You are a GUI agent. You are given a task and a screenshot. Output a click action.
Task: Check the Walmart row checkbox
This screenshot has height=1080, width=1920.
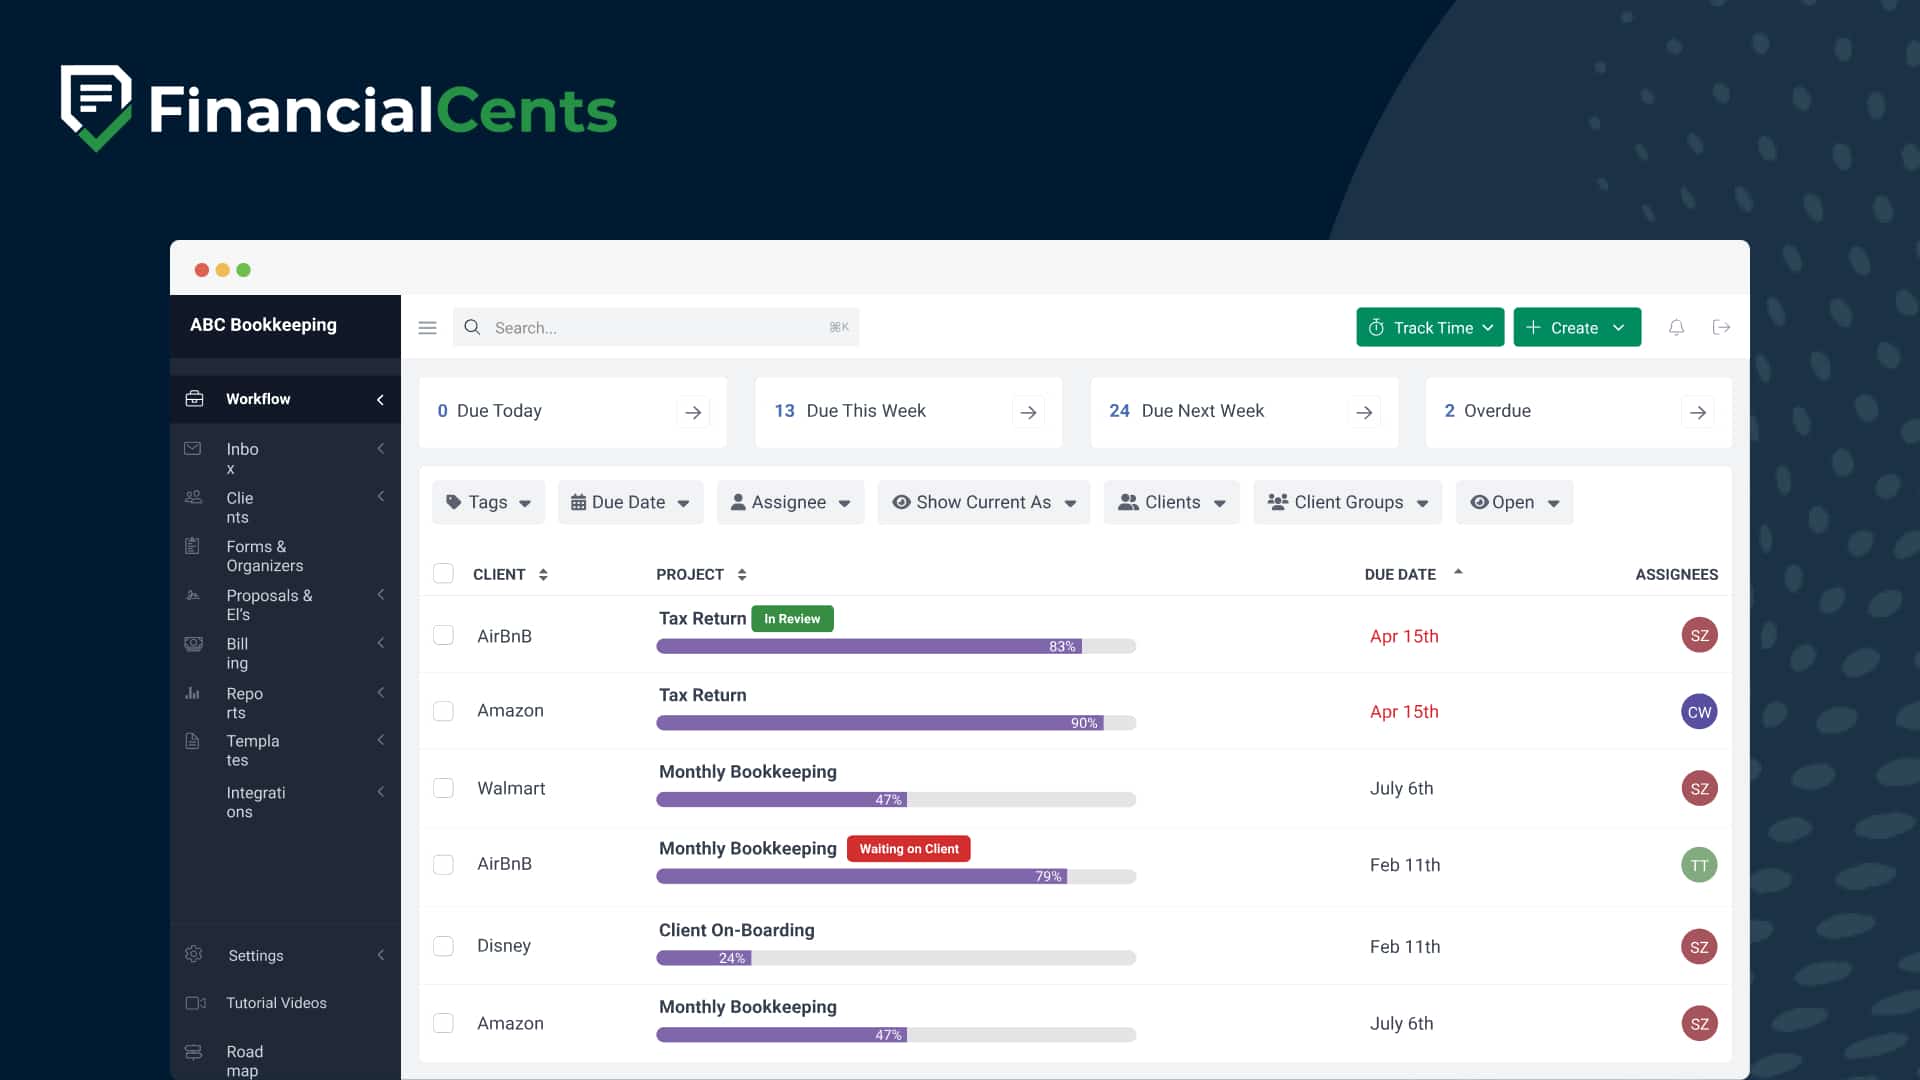(443, 788)
